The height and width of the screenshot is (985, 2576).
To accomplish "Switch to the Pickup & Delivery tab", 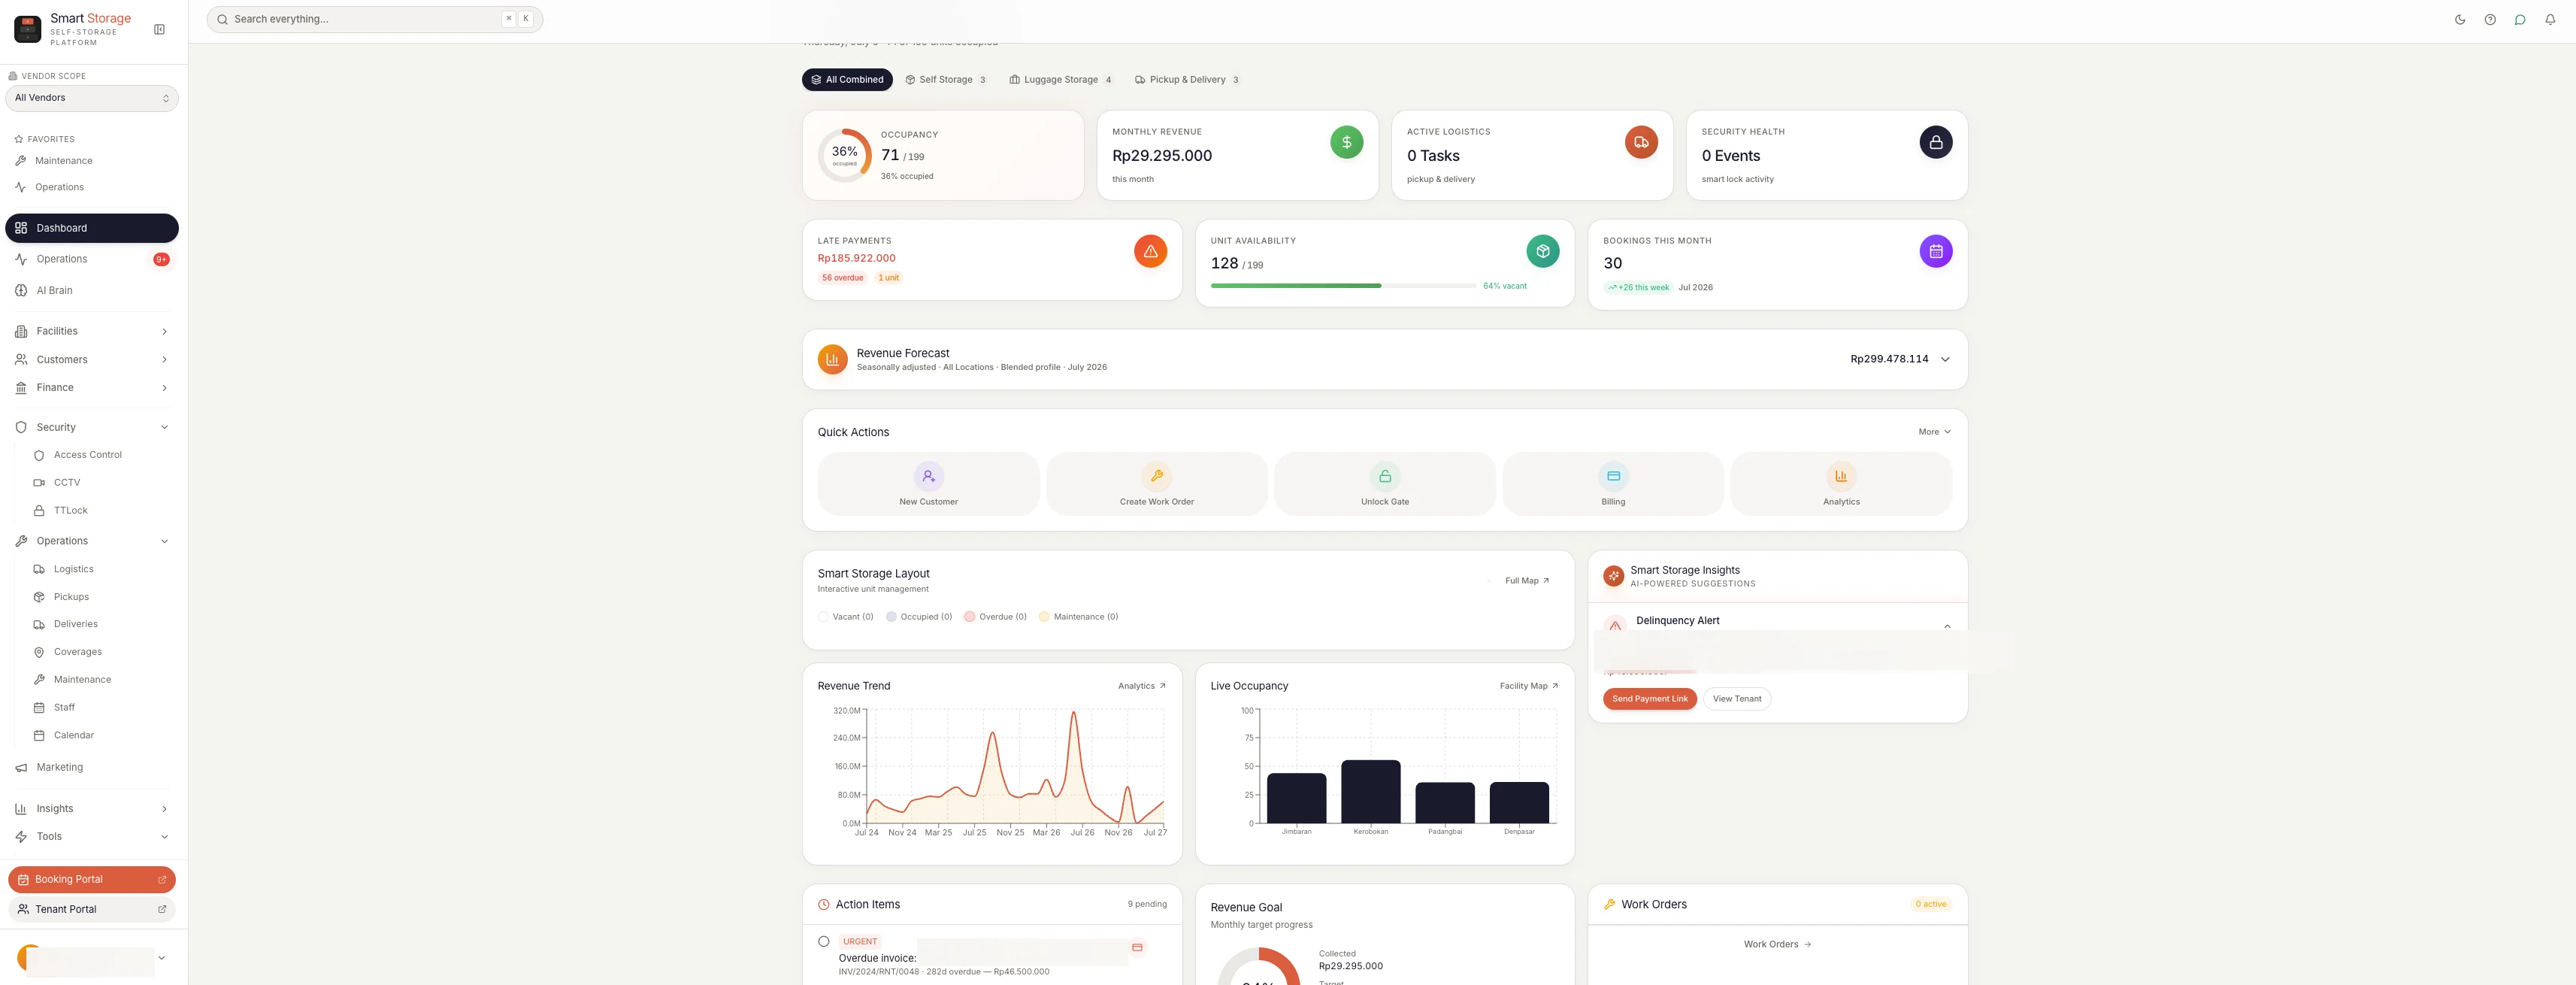I will click(x=1187, y=80).
